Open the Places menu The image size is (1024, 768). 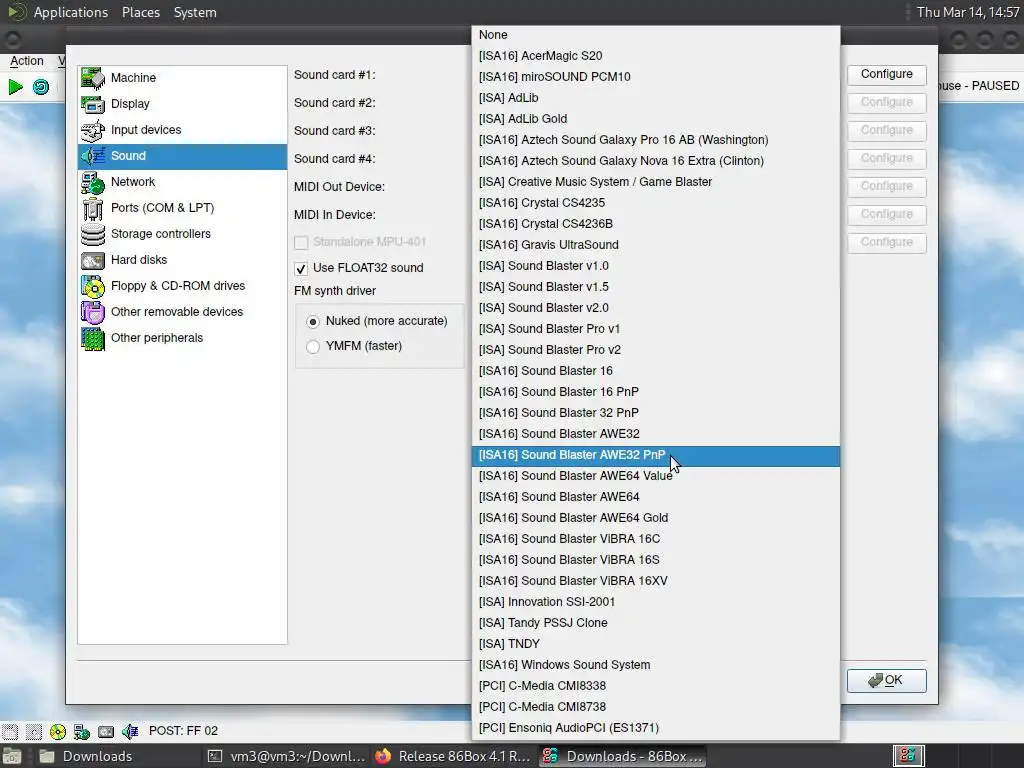point(141,12)
